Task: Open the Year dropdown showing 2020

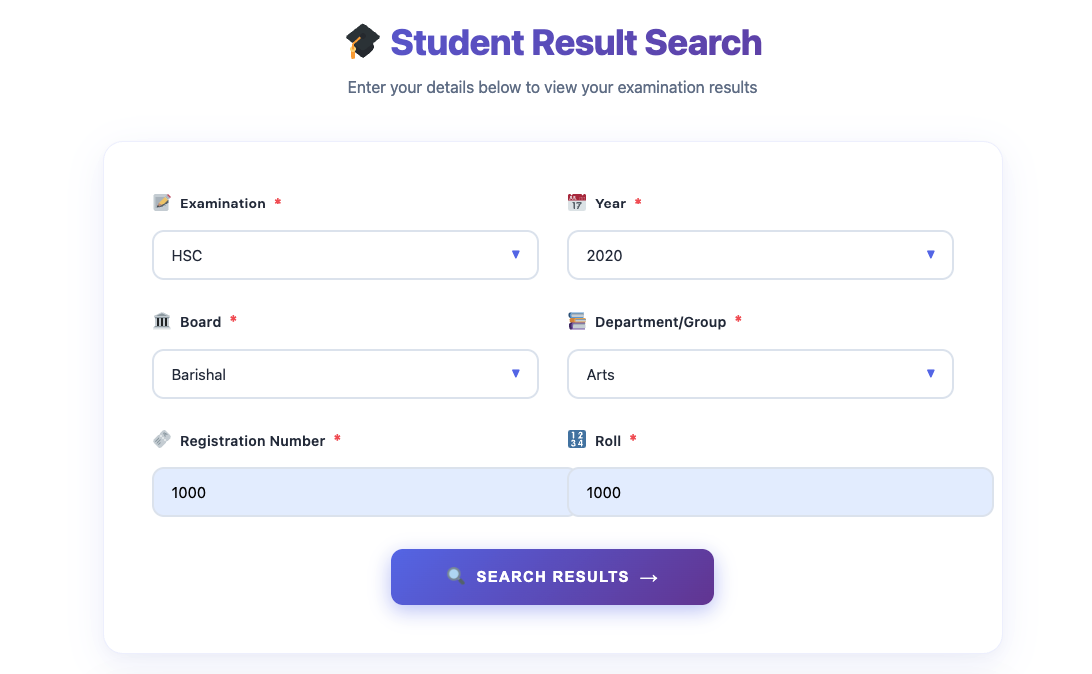Action: pos(760,255)
